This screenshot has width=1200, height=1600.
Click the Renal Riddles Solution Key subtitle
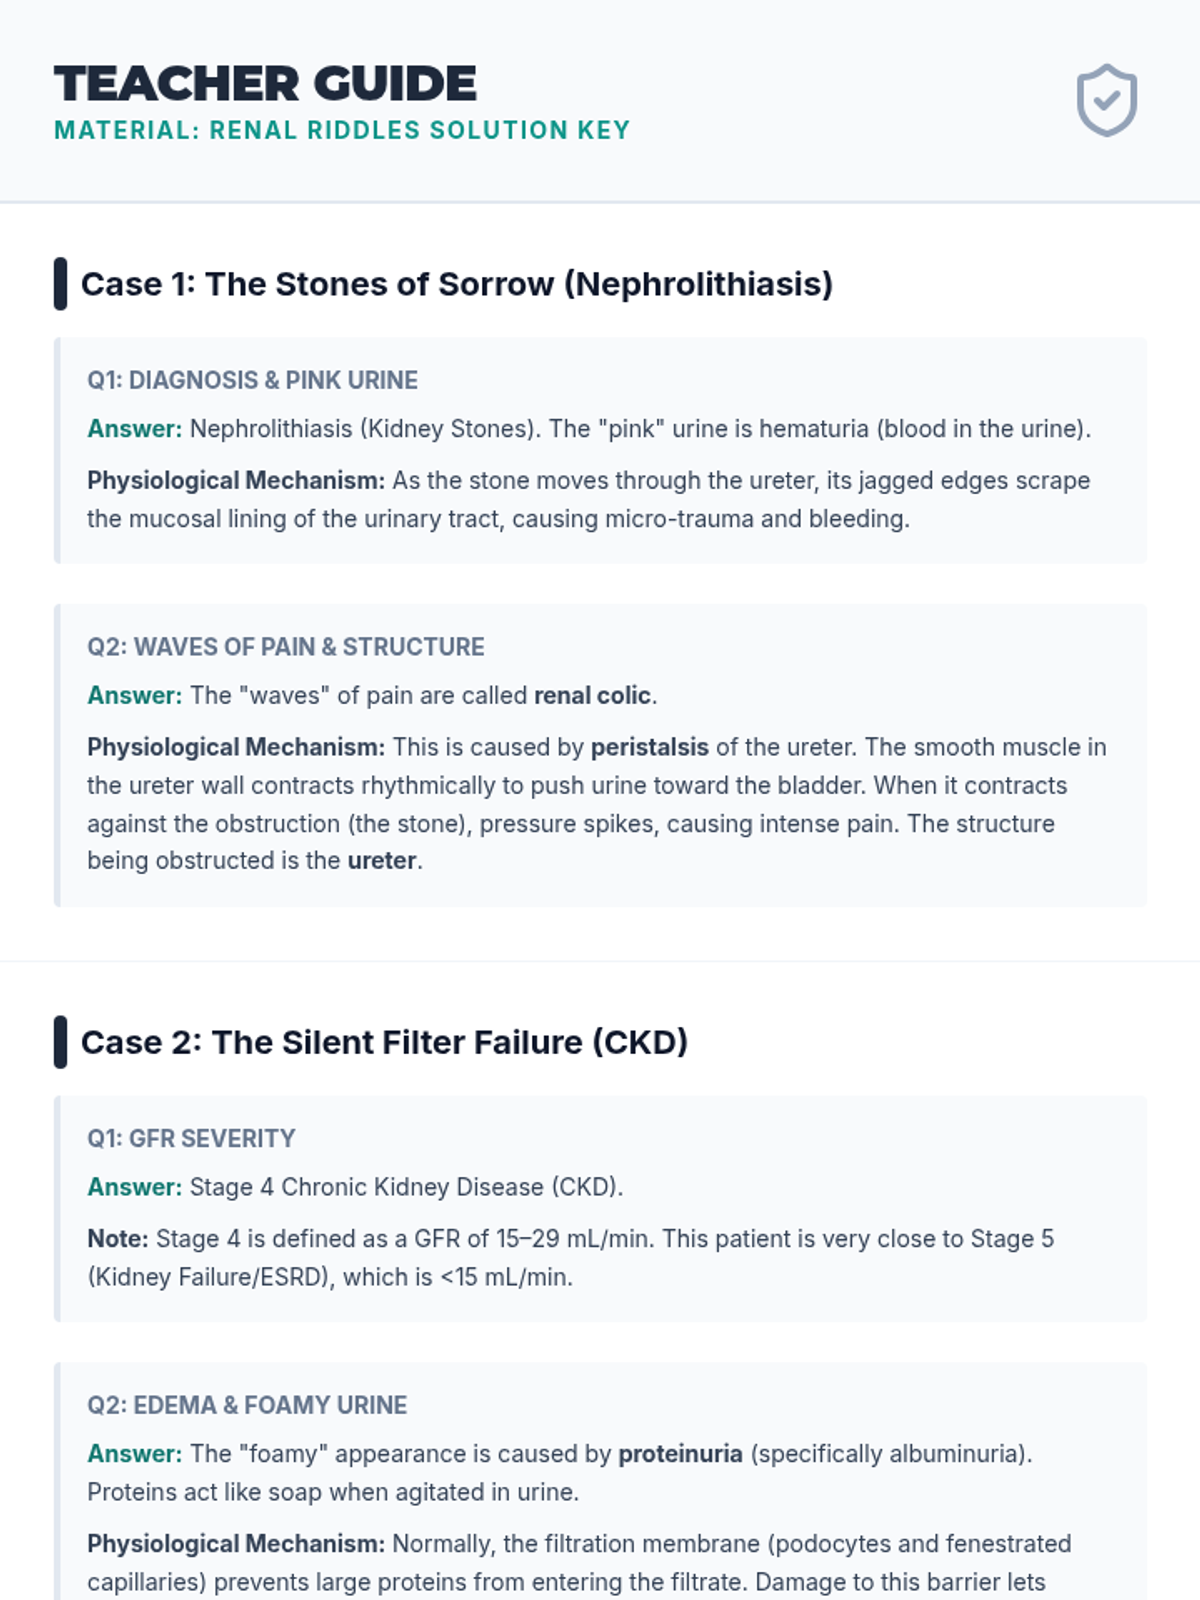coord(342,130)
